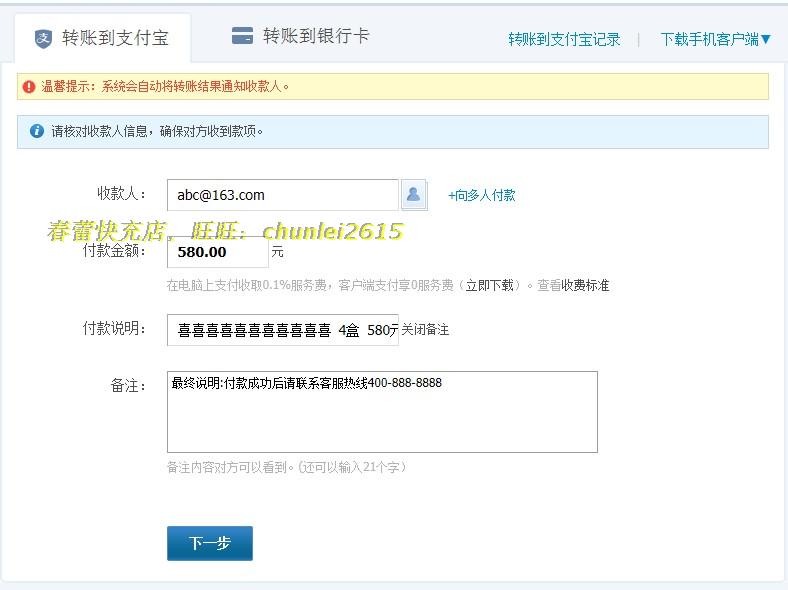Focus the 付款说明 input field
788x590 pixels.
click(x=282, y=330)
